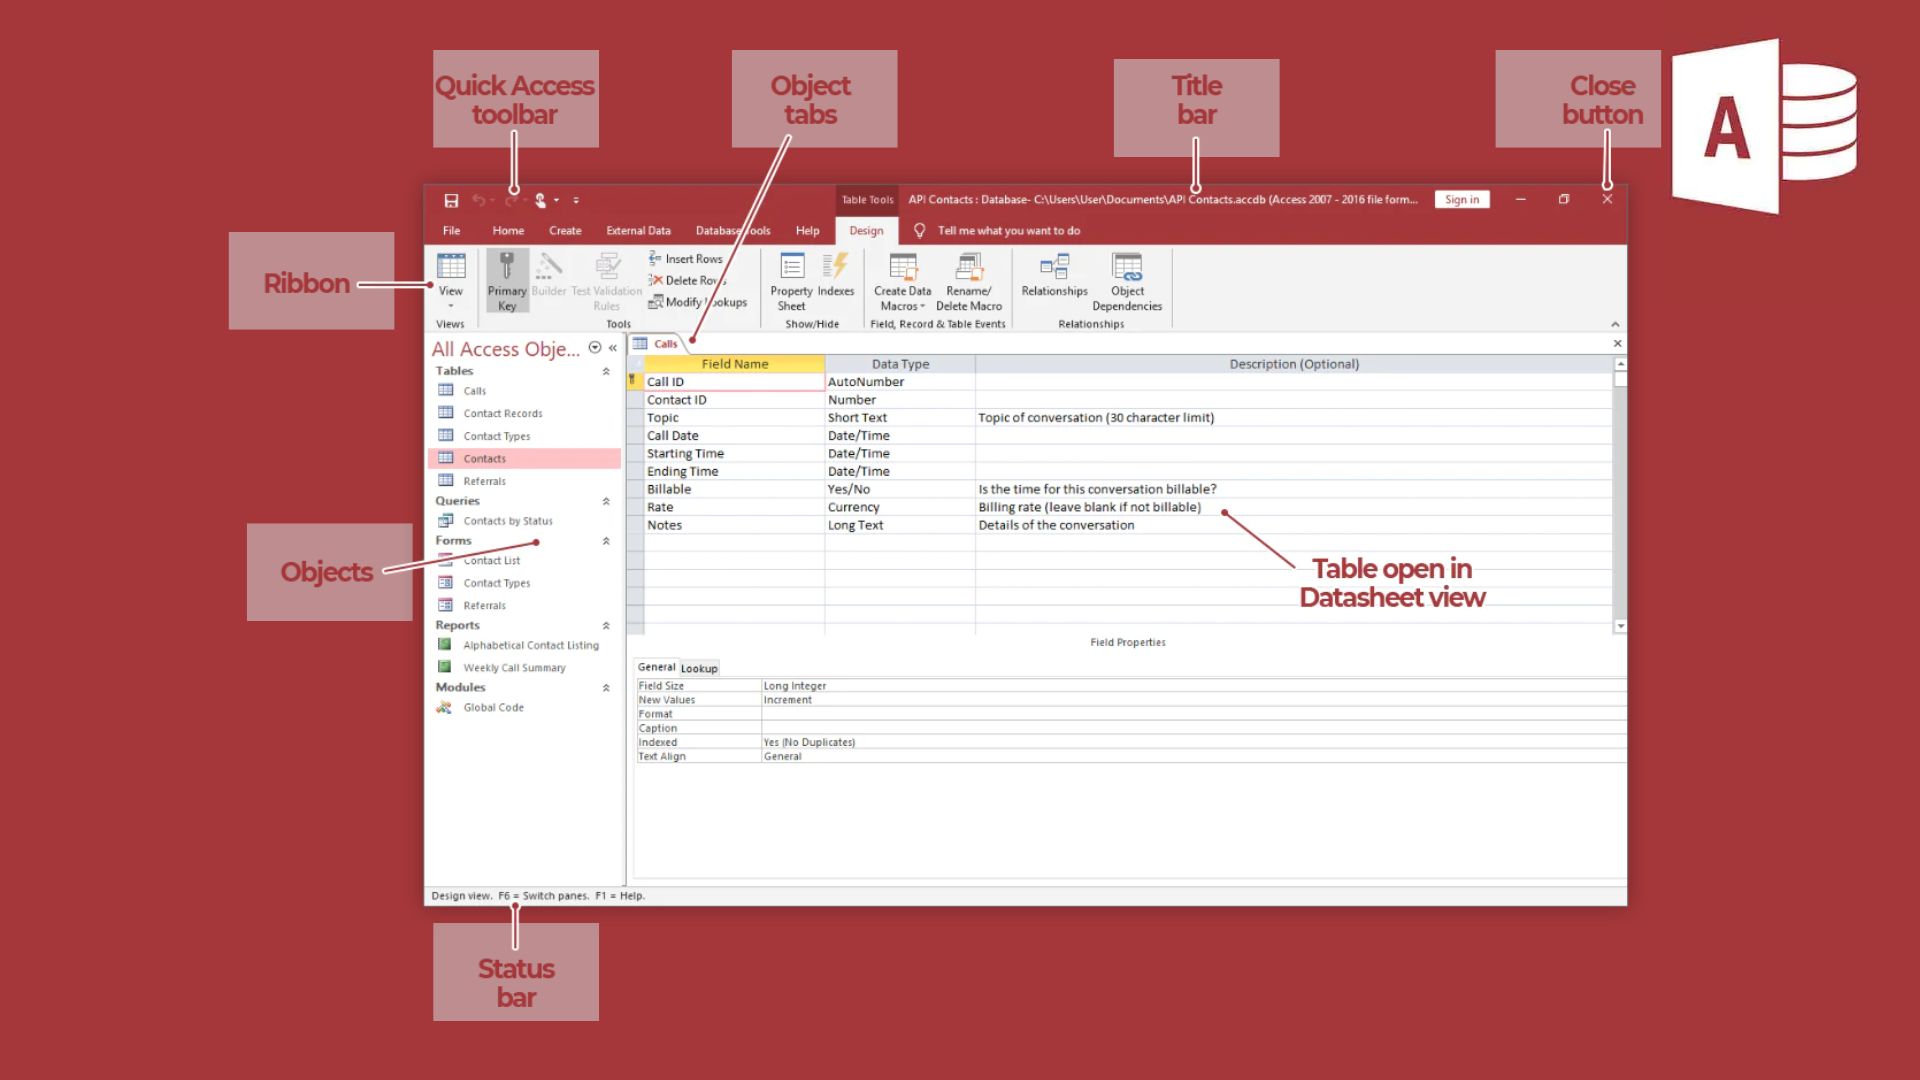Open Create Data Macros dropdown

coord(903,281)
